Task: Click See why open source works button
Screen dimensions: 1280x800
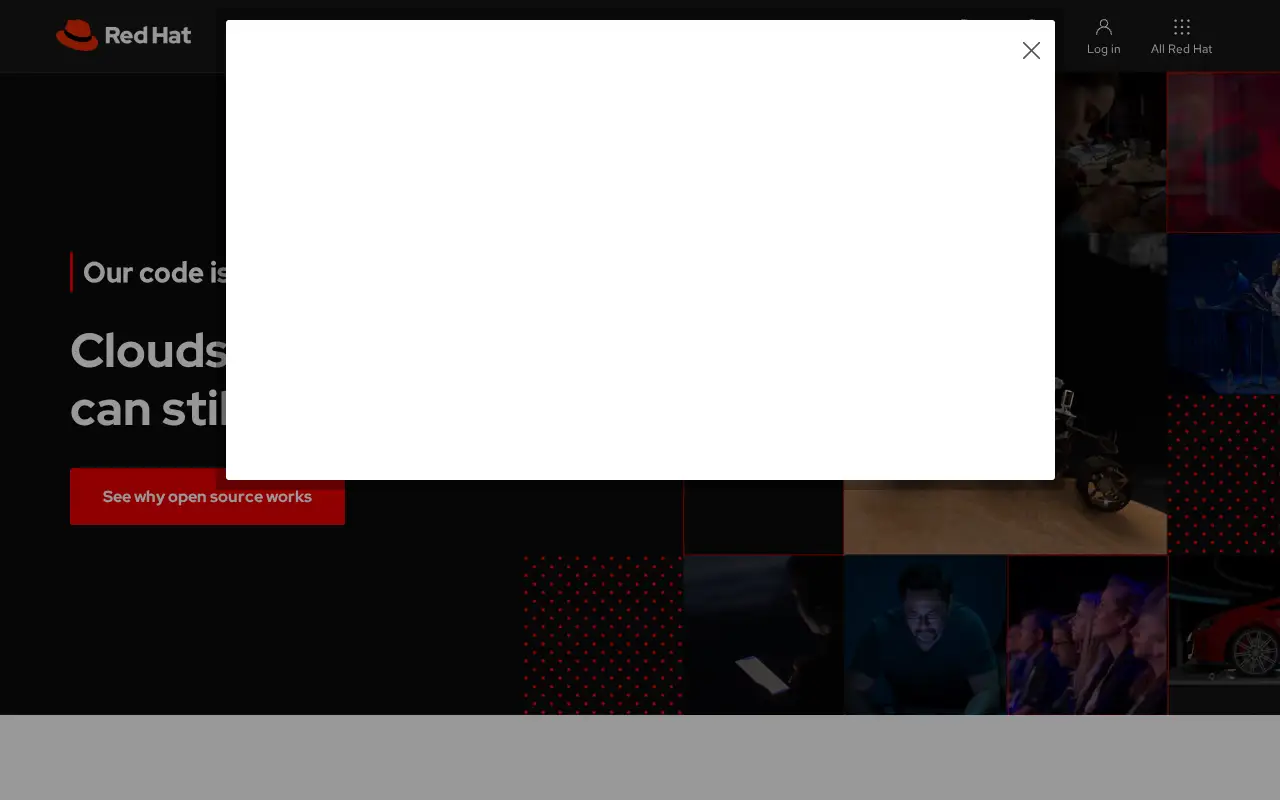Action: pyautogui.click(x=207, y=496)
